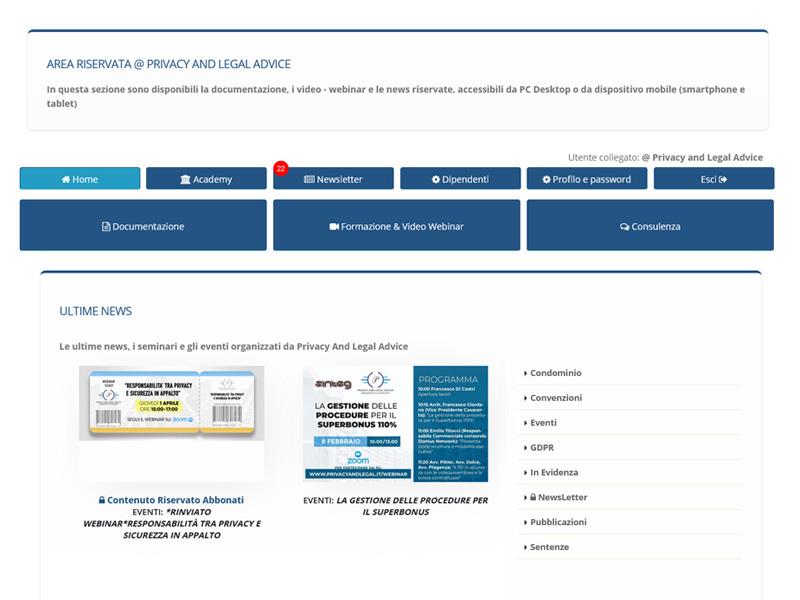Click the Area Riservata heading
Image resolution: width=800 pixels, height=600 pixels.
coord(168,64)
